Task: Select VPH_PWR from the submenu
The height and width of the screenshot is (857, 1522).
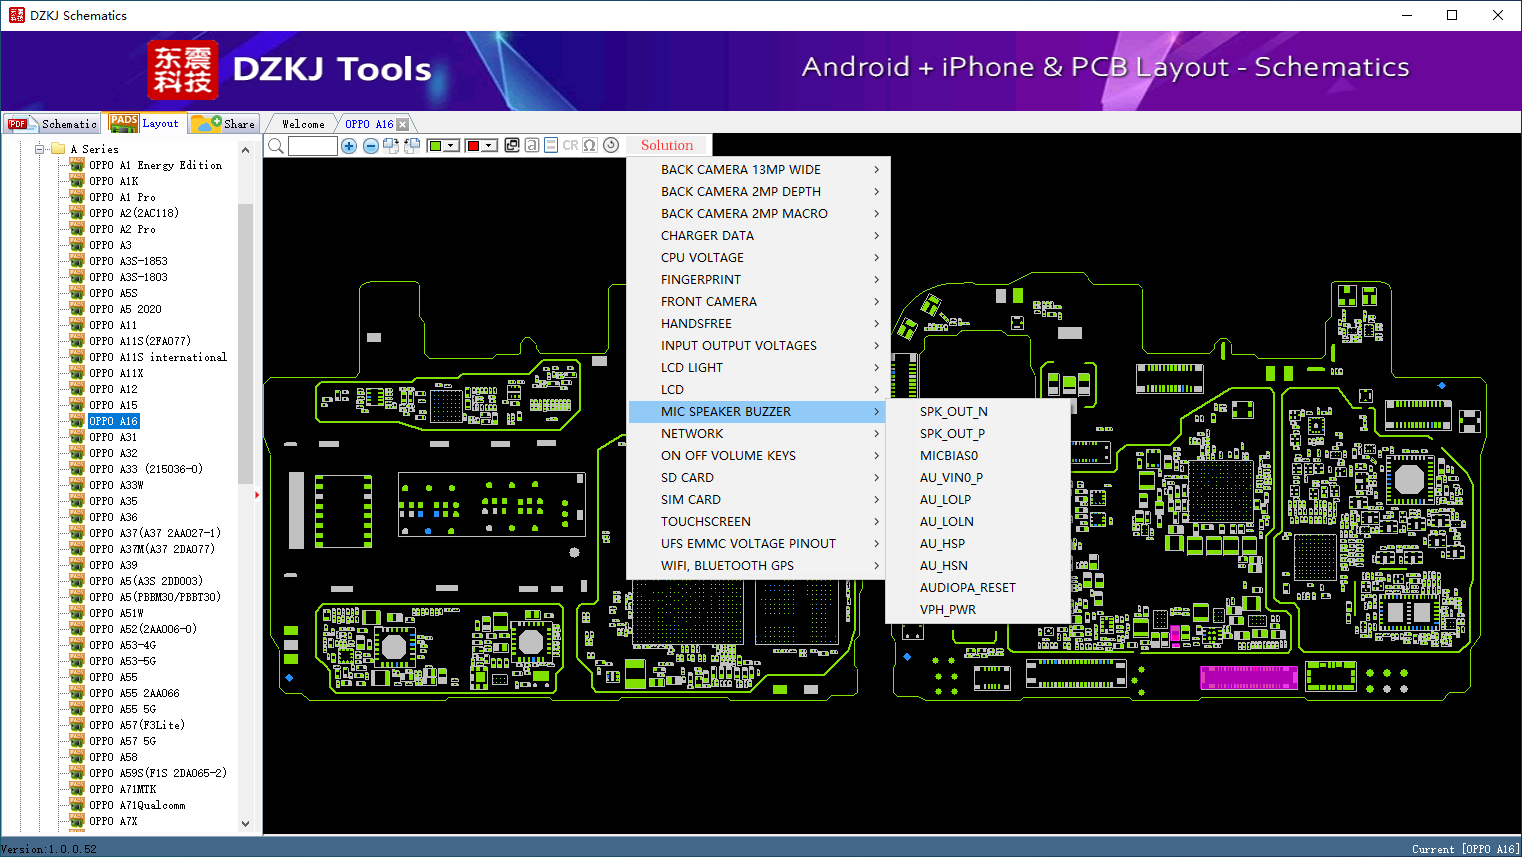Action: pyautogui.click(x=978, y=610)
